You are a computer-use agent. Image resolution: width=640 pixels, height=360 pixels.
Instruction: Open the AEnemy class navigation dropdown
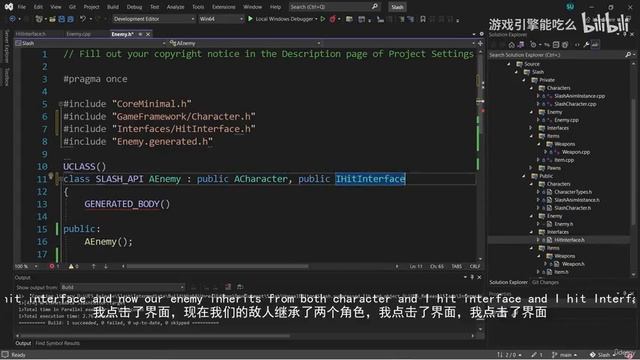[x=244, y=43]
